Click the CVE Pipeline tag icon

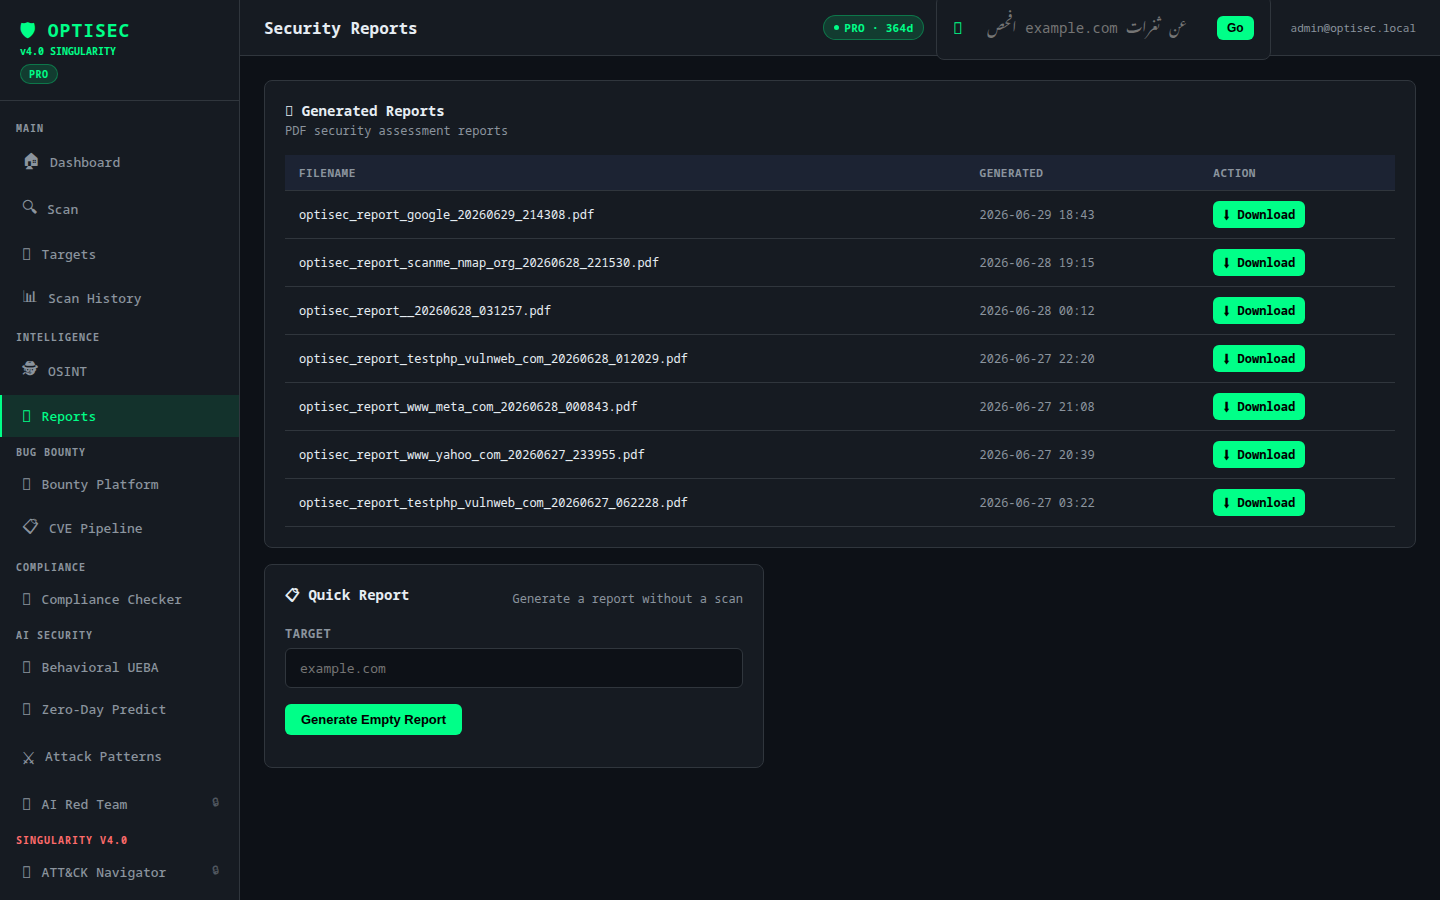pyautogui.click(x=31, y=526)
